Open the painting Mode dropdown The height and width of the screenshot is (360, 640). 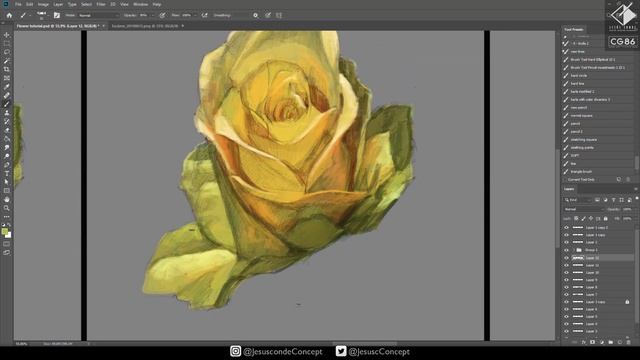point(98,15)
